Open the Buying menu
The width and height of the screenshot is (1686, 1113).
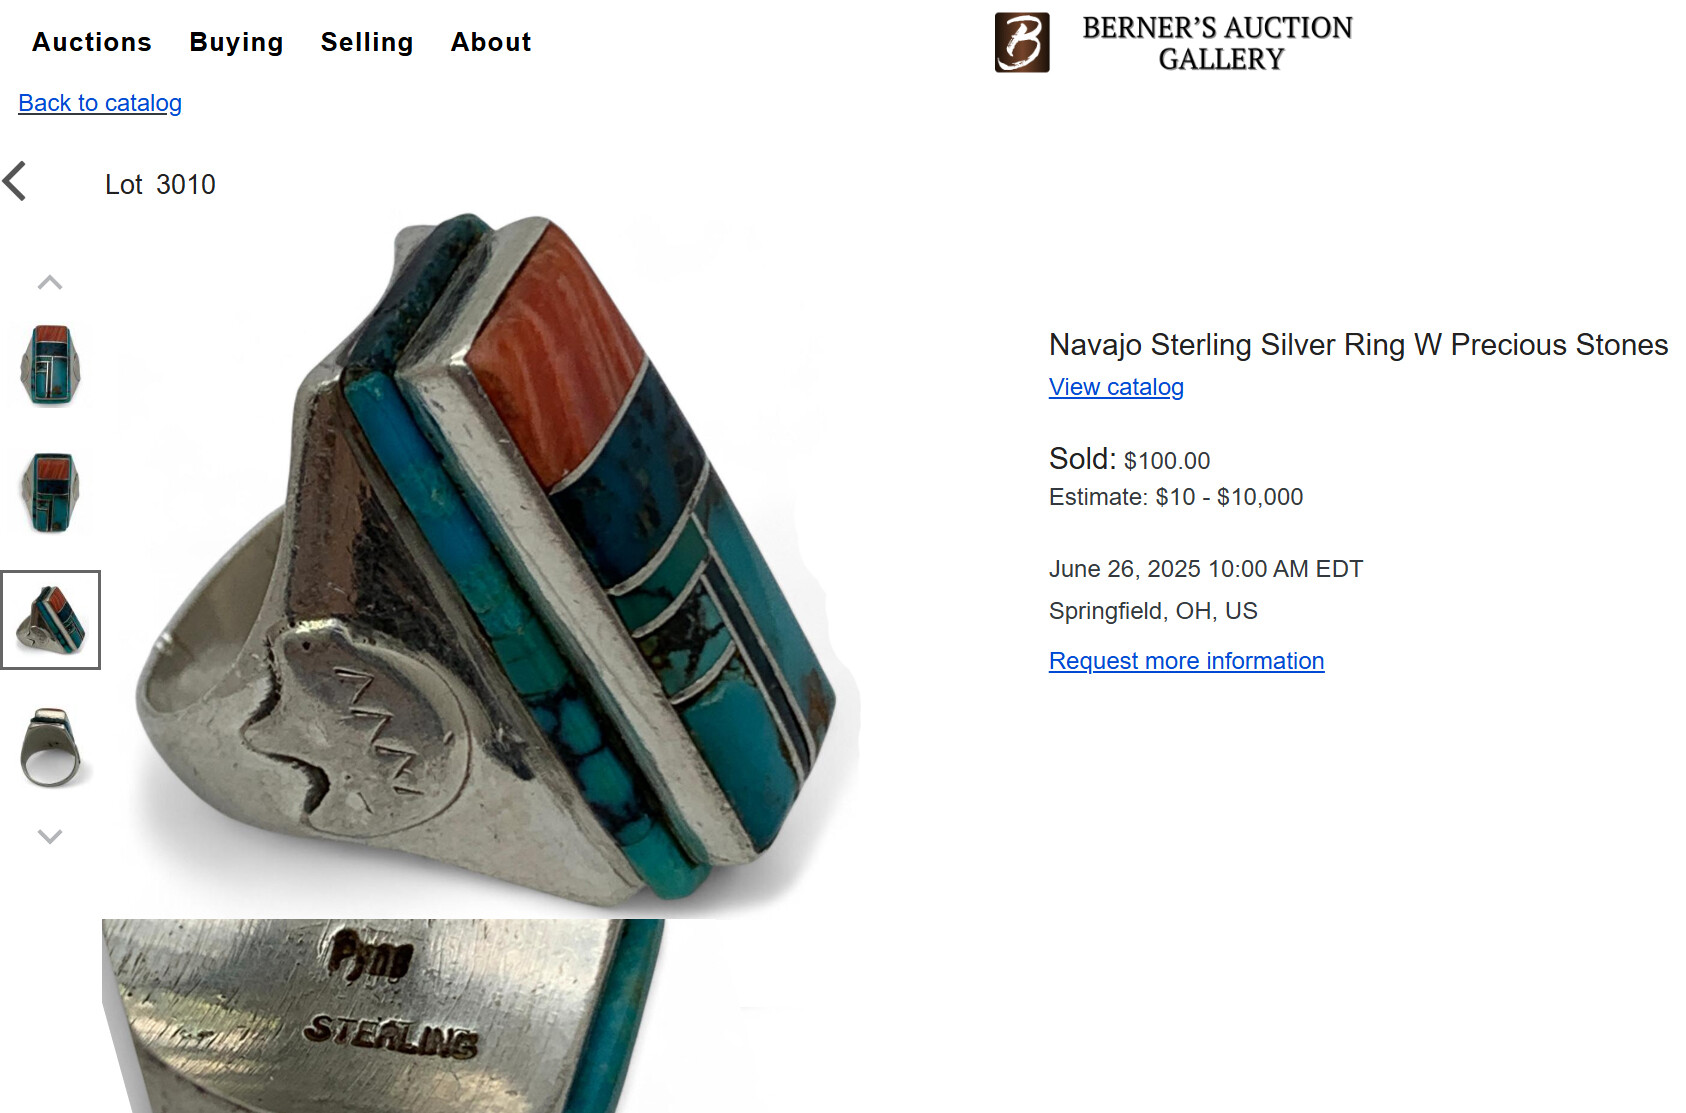pyautogui.click(x=237, y=42)
